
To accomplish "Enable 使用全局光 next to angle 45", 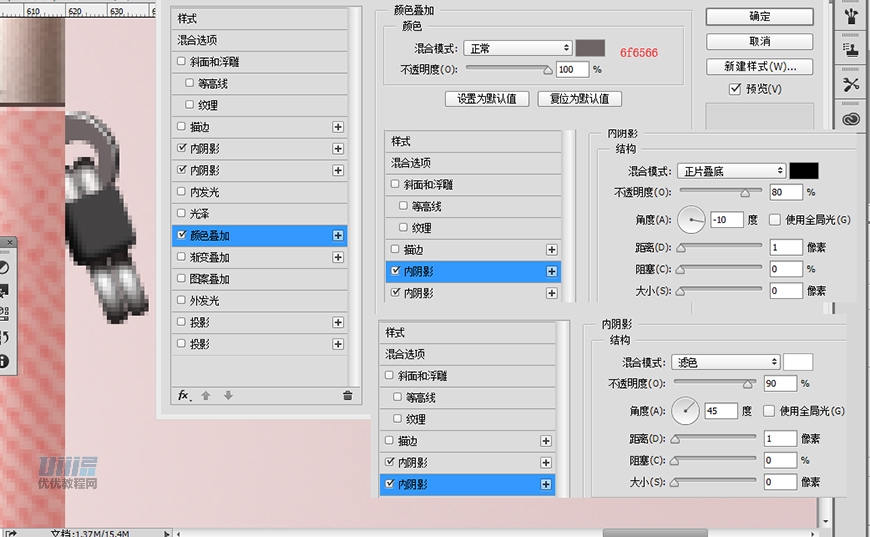I will pos(768,411).
